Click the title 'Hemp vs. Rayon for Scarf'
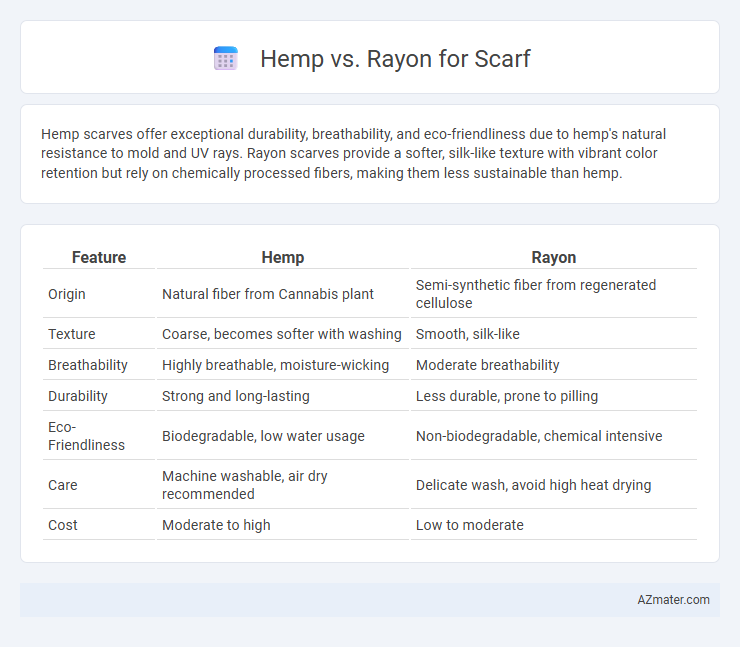The image size is (740, 647). coord(395,59)
